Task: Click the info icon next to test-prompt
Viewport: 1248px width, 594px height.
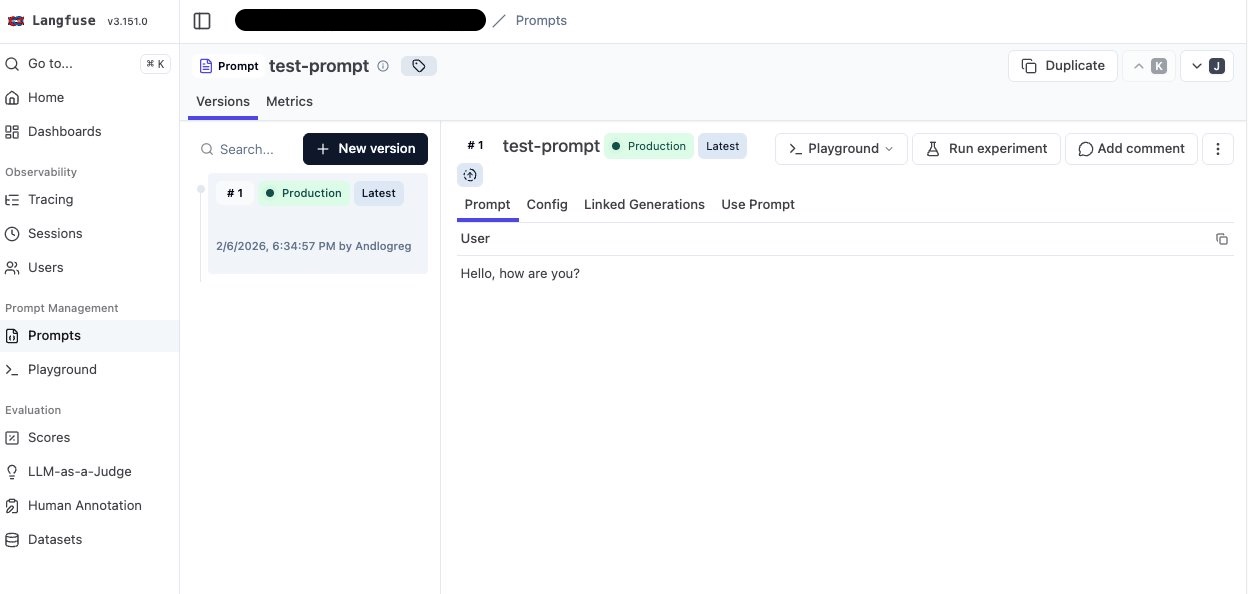Action: [382, 66]
